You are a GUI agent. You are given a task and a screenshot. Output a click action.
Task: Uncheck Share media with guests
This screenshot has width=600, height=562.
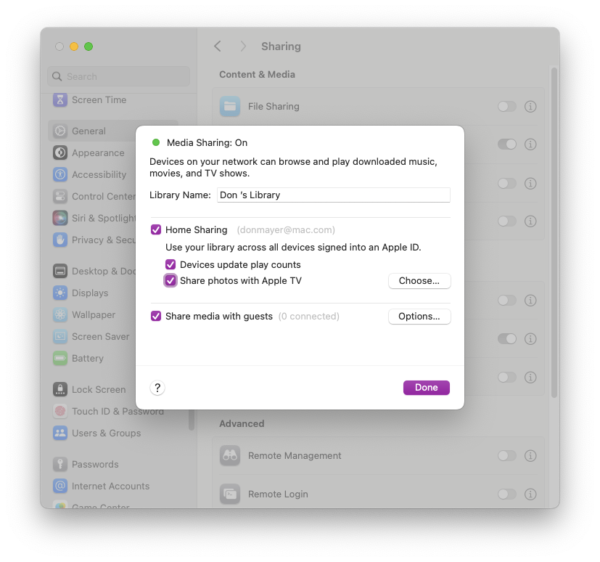pyautogui.click(x=156, y=316)
